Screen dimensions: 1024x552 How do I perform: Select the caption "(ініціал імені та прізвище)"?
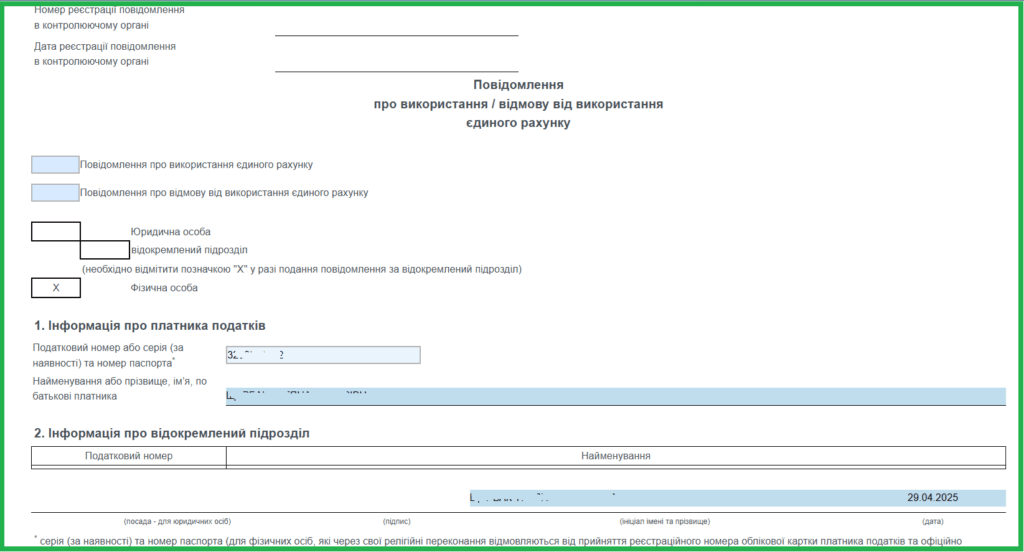[x=665, y=521]
